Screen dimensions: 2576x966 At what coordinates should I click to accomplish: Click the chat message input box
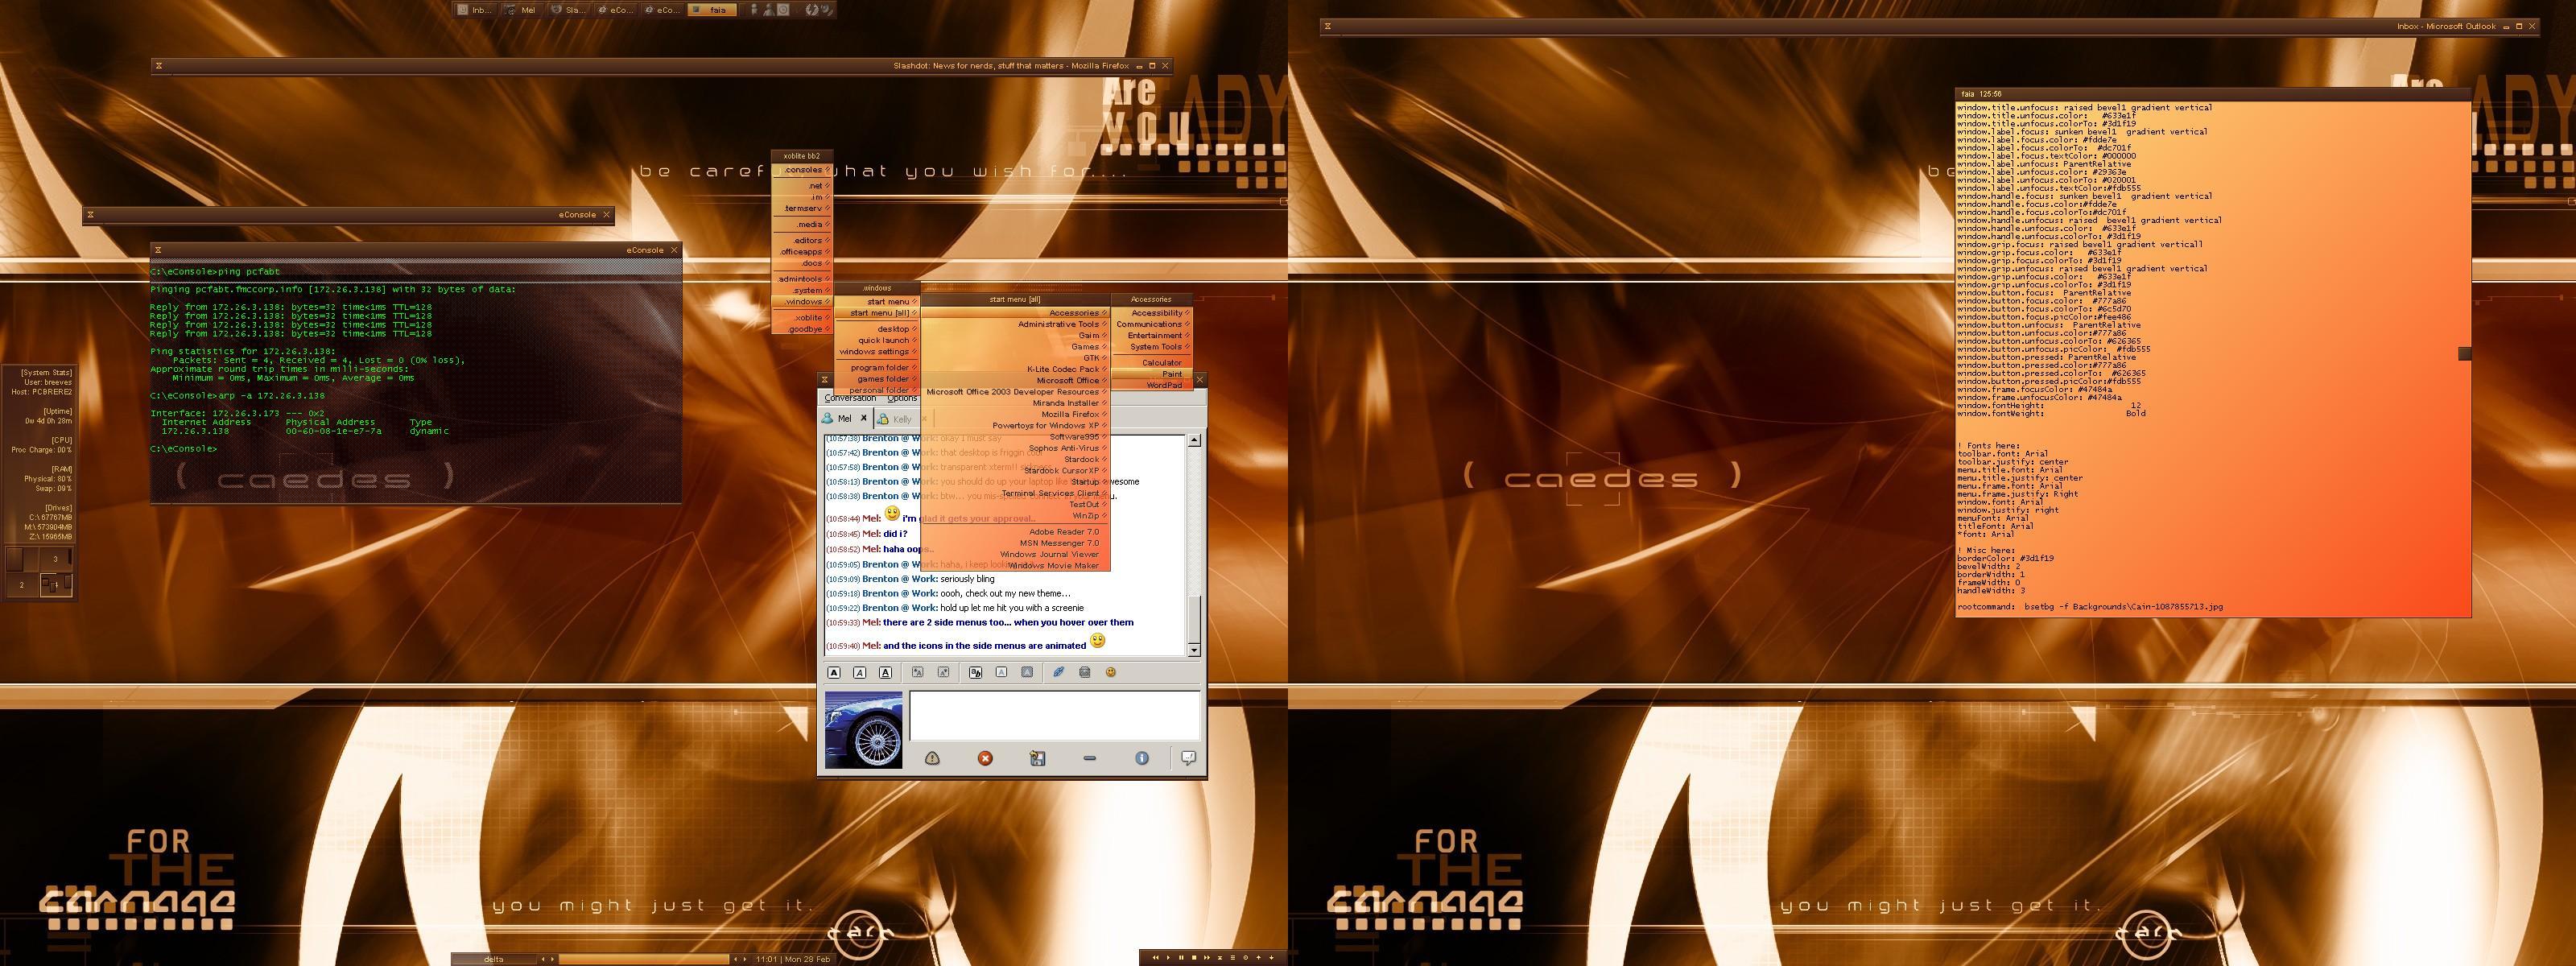click(x=1054, y=716)
